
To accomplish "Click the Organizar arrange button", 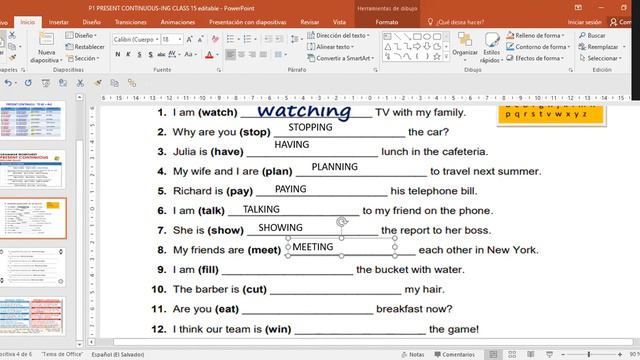I will coord(465,46).
